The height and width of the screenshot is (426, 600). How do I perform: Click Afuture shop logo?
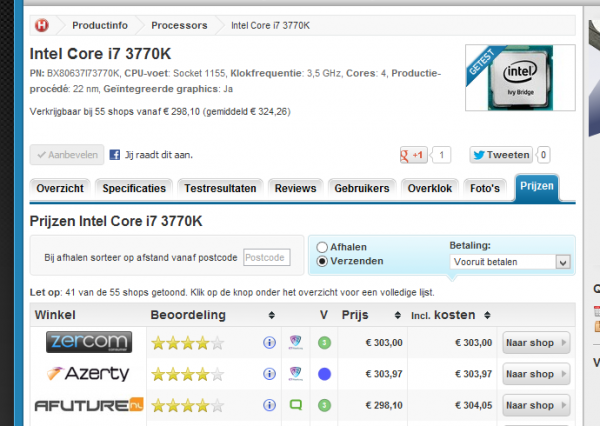click(89, 405)
